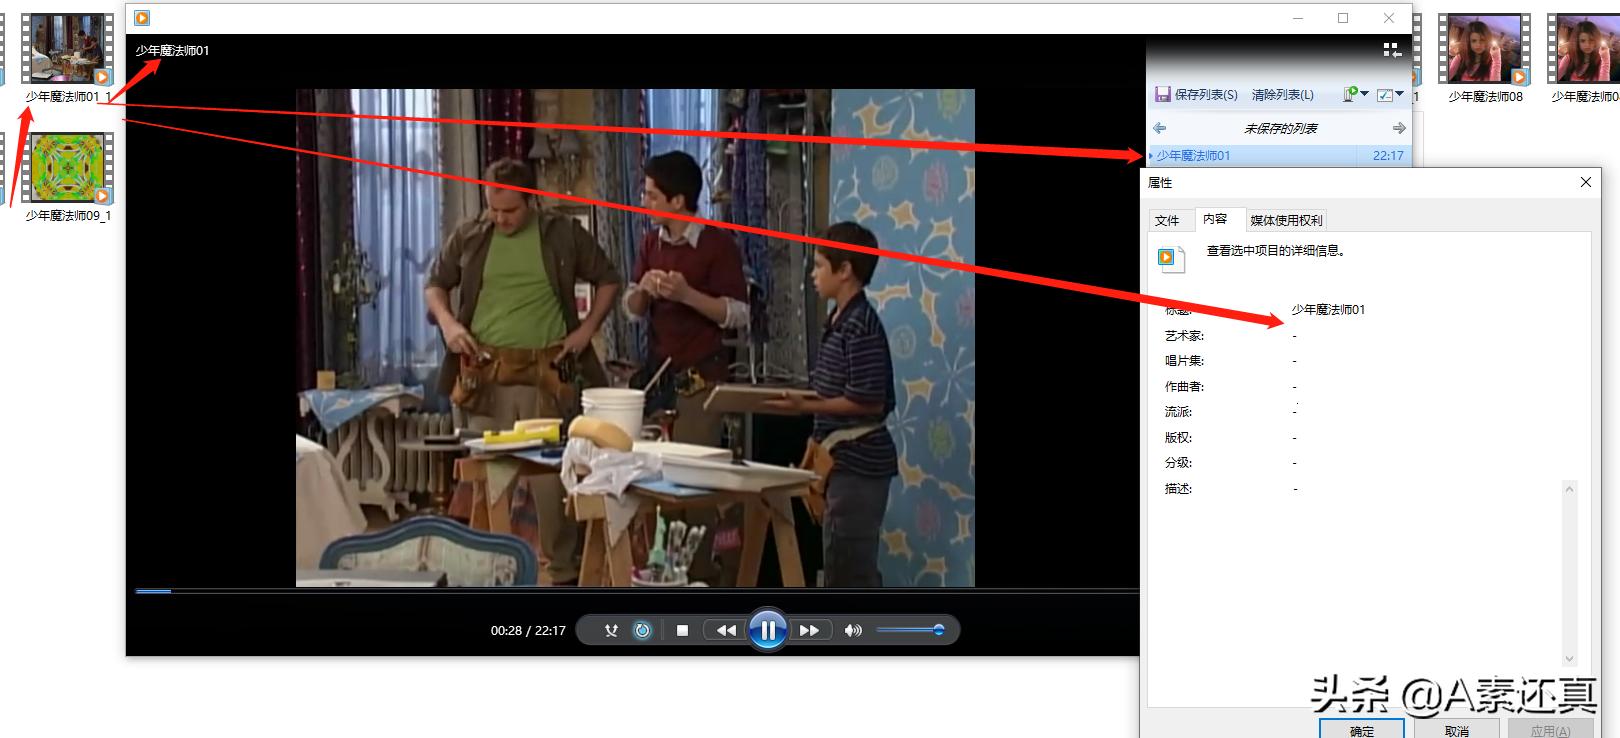Viewport: 1620px width, 738px height.
Task: Click the 少年魔法师08 file name label
Action: click(x=1485, y=97)
